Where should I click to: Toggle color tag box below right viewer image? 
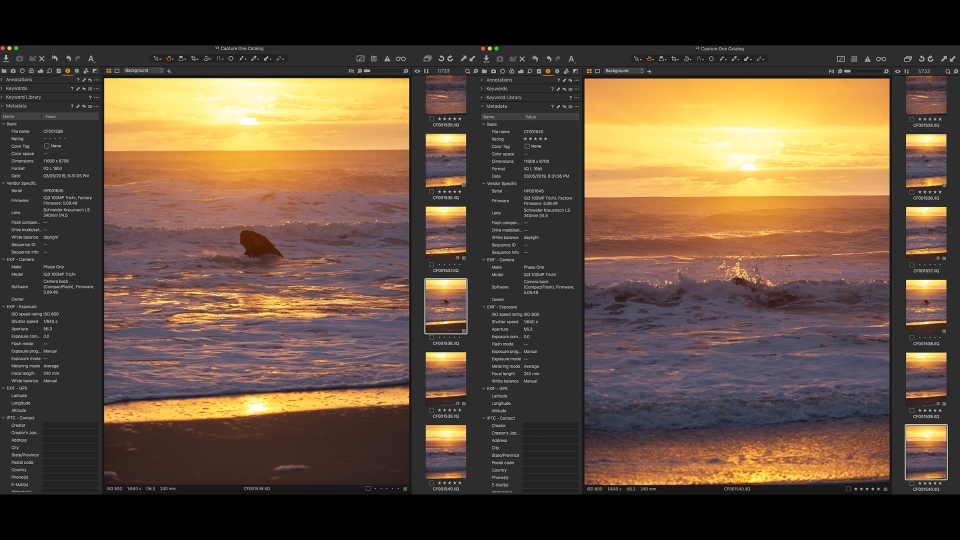pyautogui.click(x=848, y=489)
